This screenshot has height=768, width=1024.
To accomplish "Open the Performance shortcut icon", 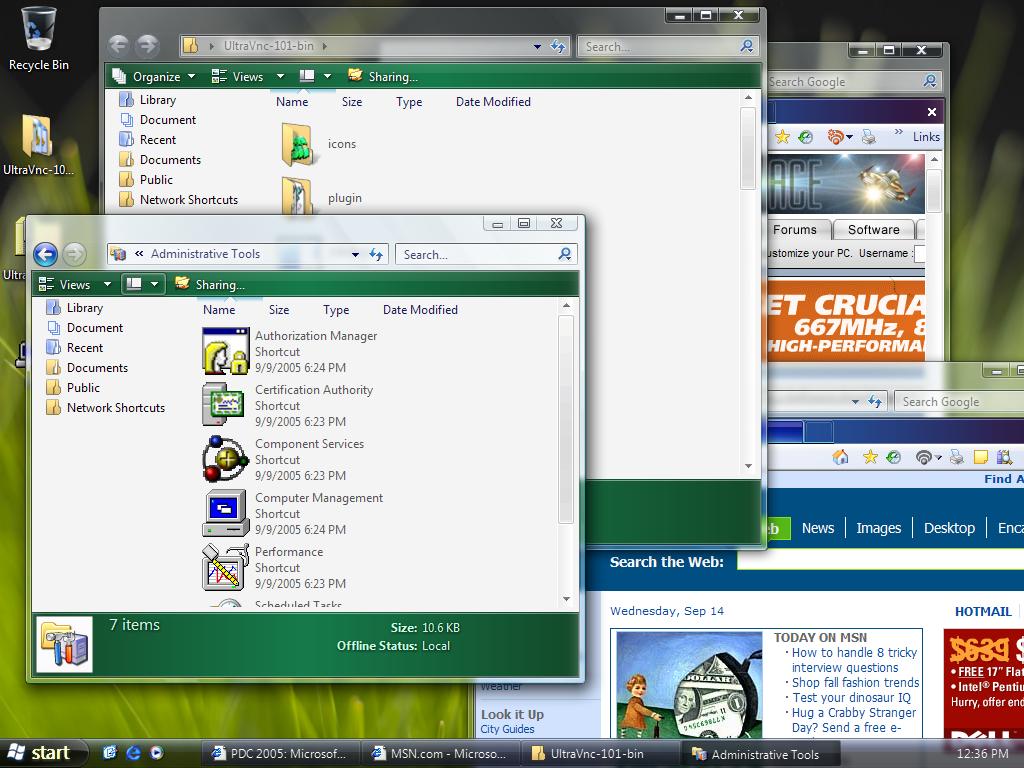I will pyautogui.click(x=225, y=567).
